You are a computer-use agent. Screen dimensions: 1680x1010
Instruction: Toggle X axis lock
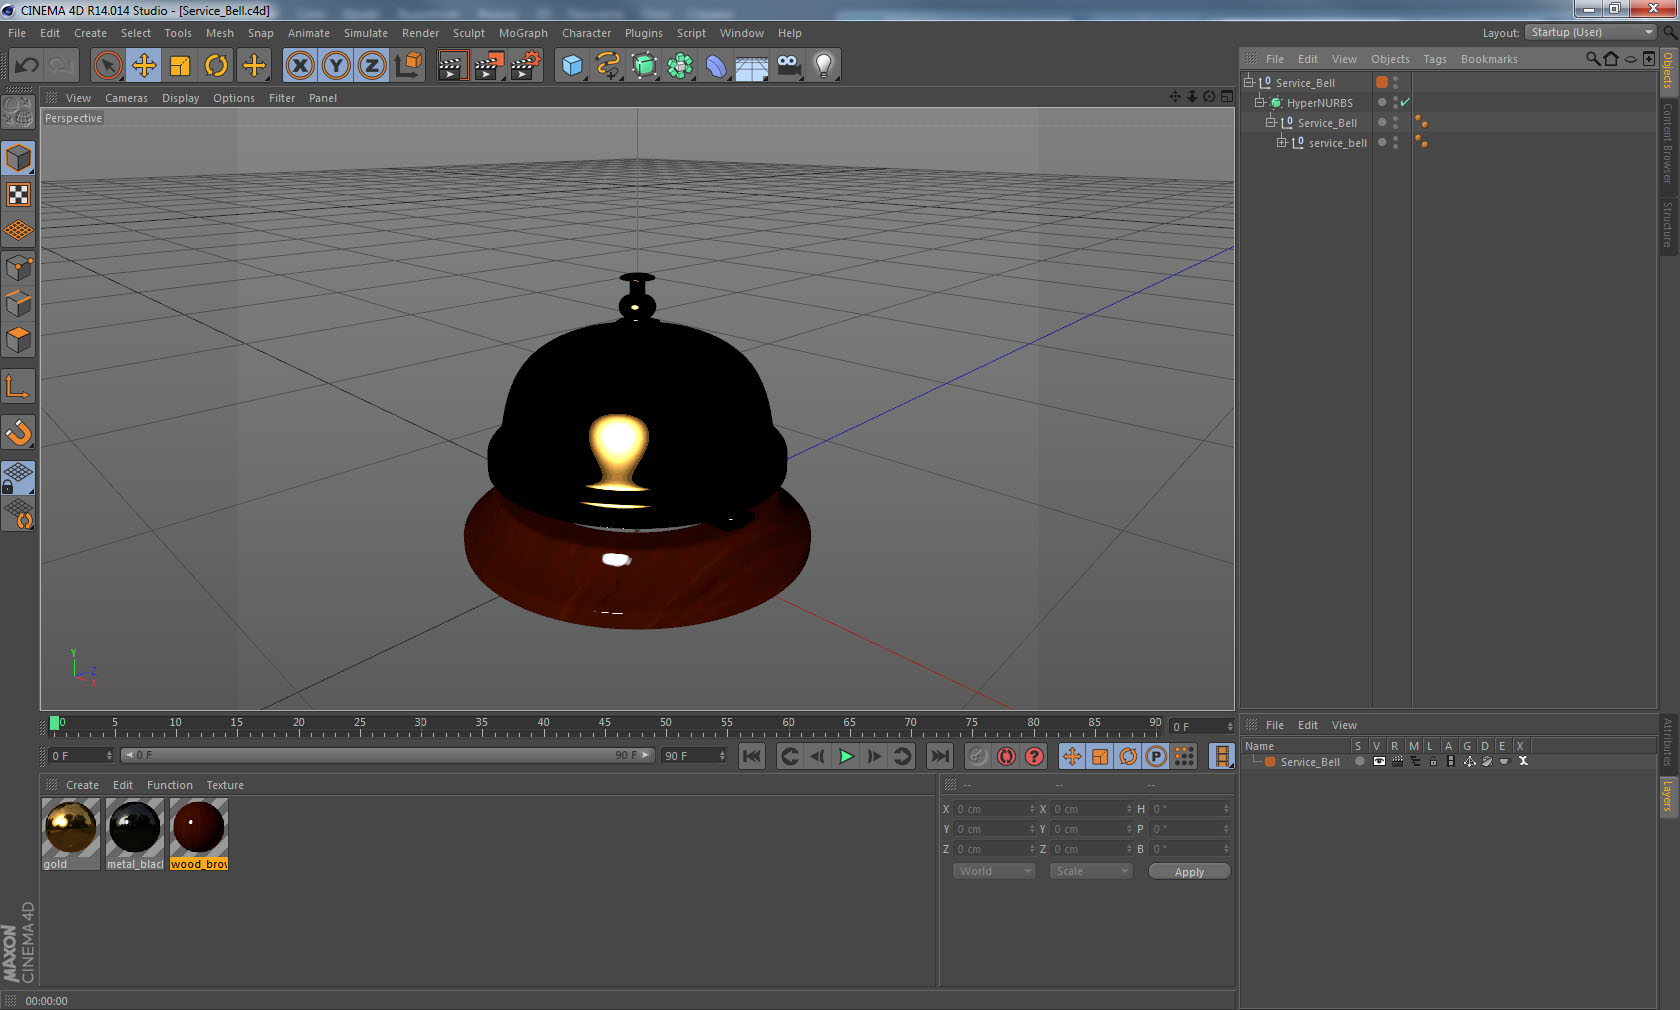pos(300,66)
